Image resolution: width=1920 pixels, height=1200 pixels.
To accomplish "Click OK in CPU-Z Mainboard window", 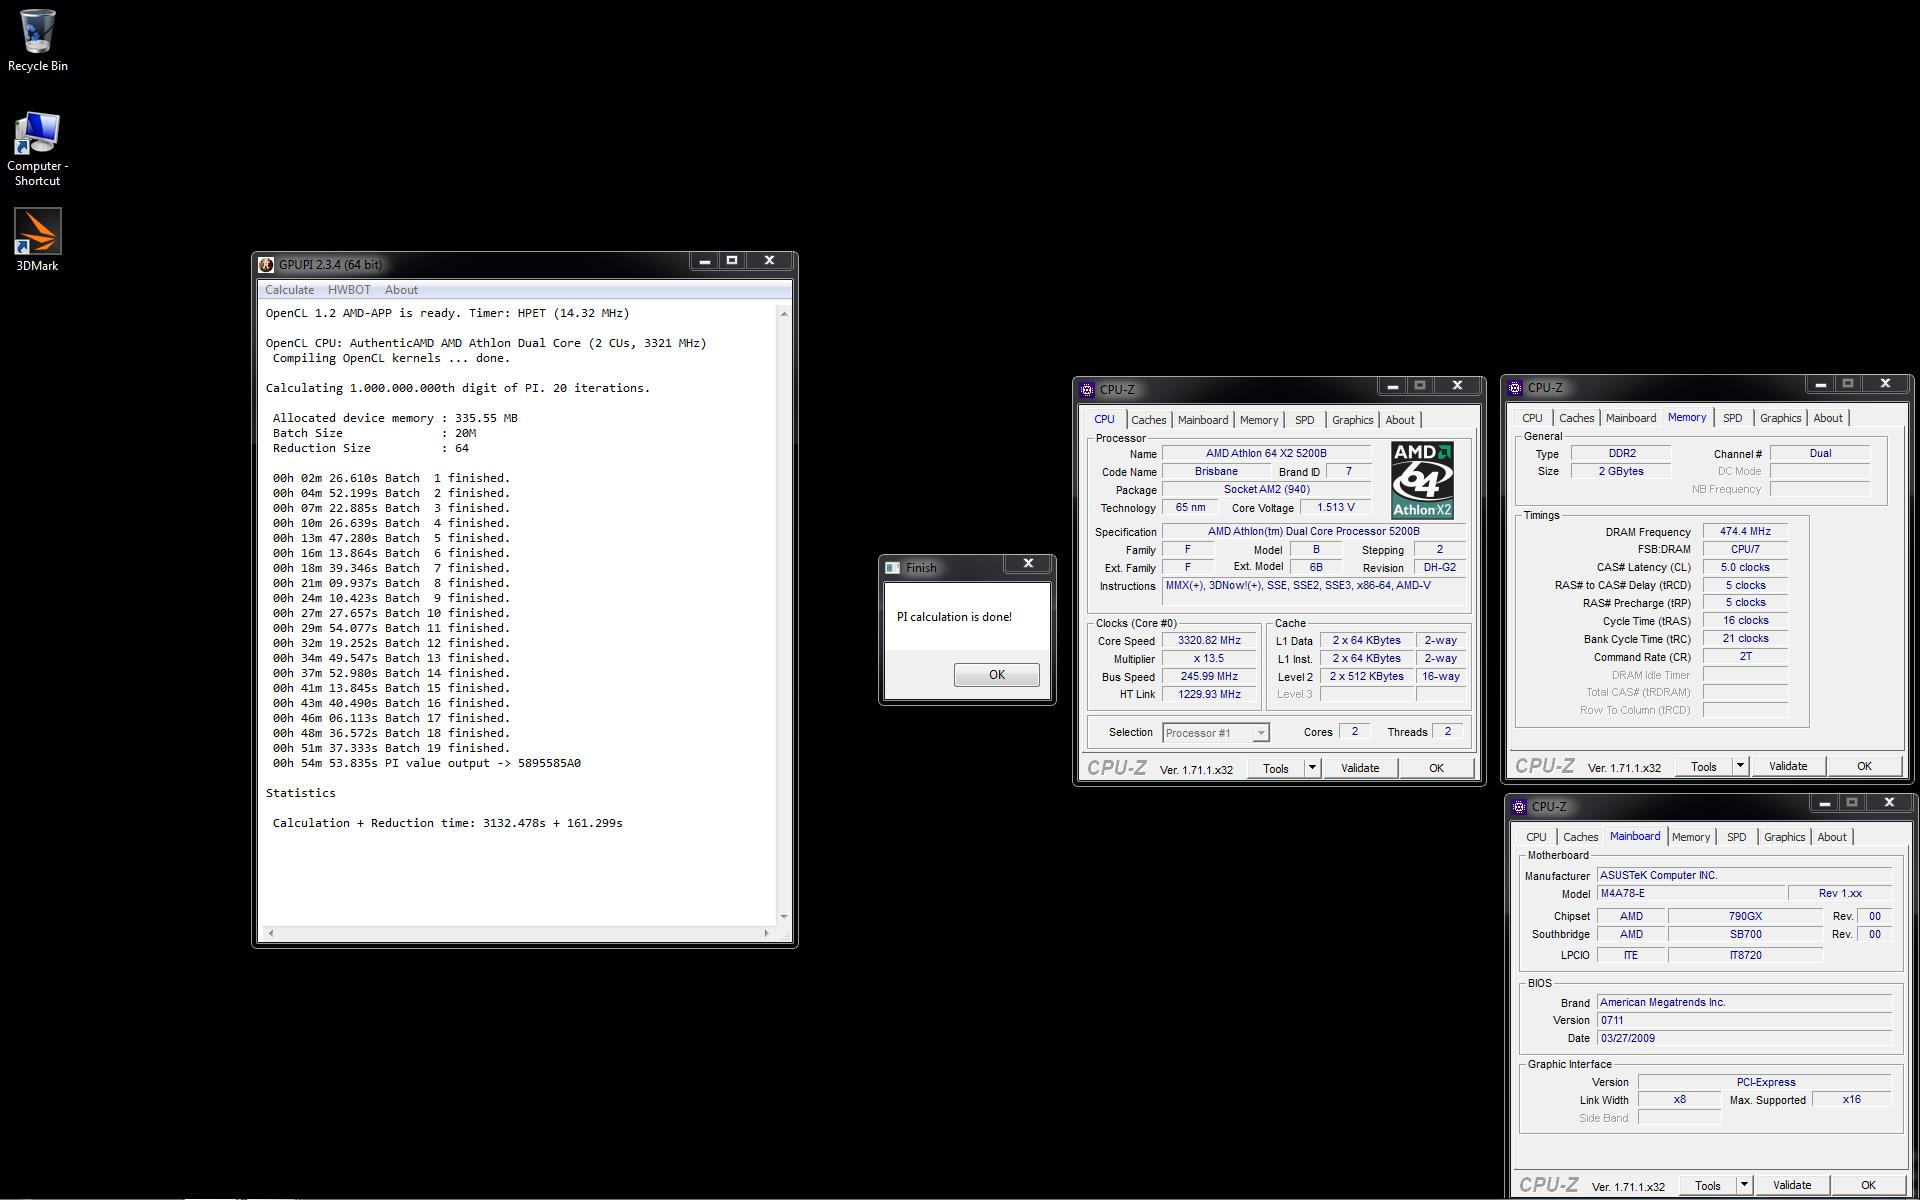I will (1868, 1185).
